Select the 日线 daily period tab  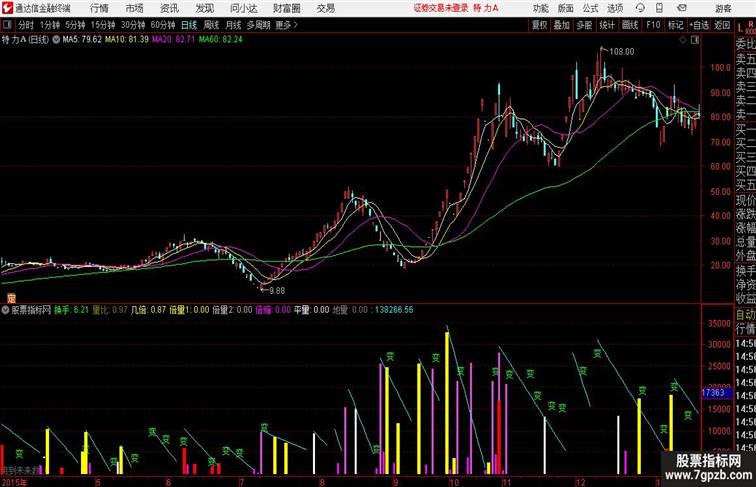189,25
